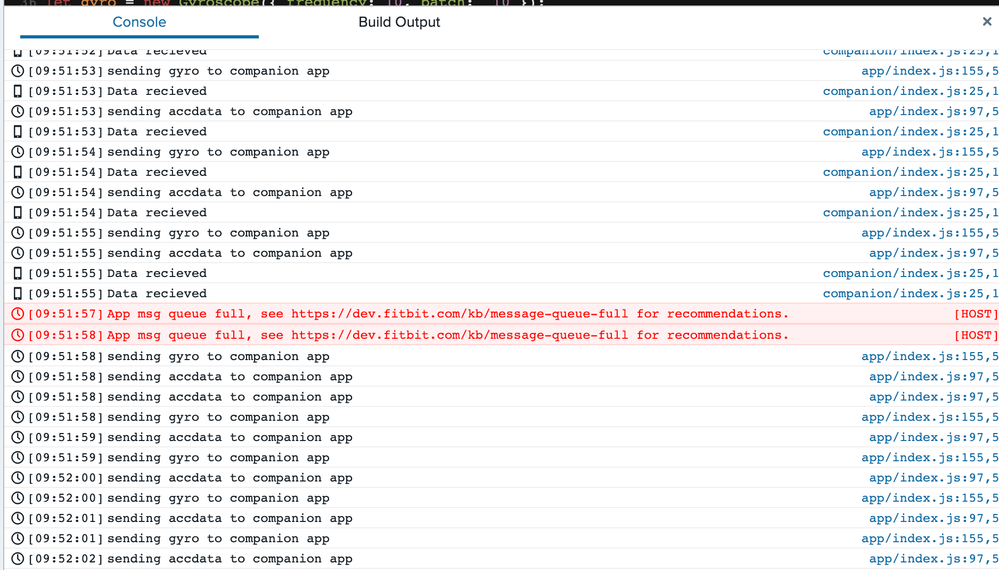Click phone icon on last 09:51:55 Data recieved row

17,294
